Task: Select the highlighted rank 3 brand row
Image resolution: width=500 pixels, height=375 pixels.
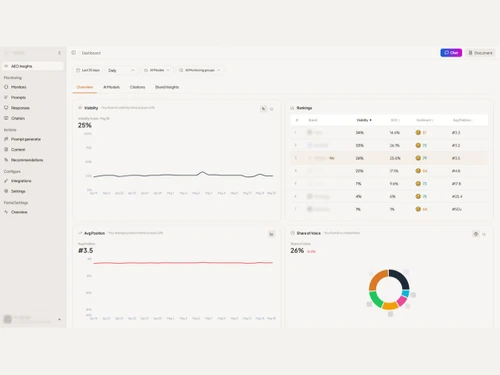Action: click(x=389, y=158)
